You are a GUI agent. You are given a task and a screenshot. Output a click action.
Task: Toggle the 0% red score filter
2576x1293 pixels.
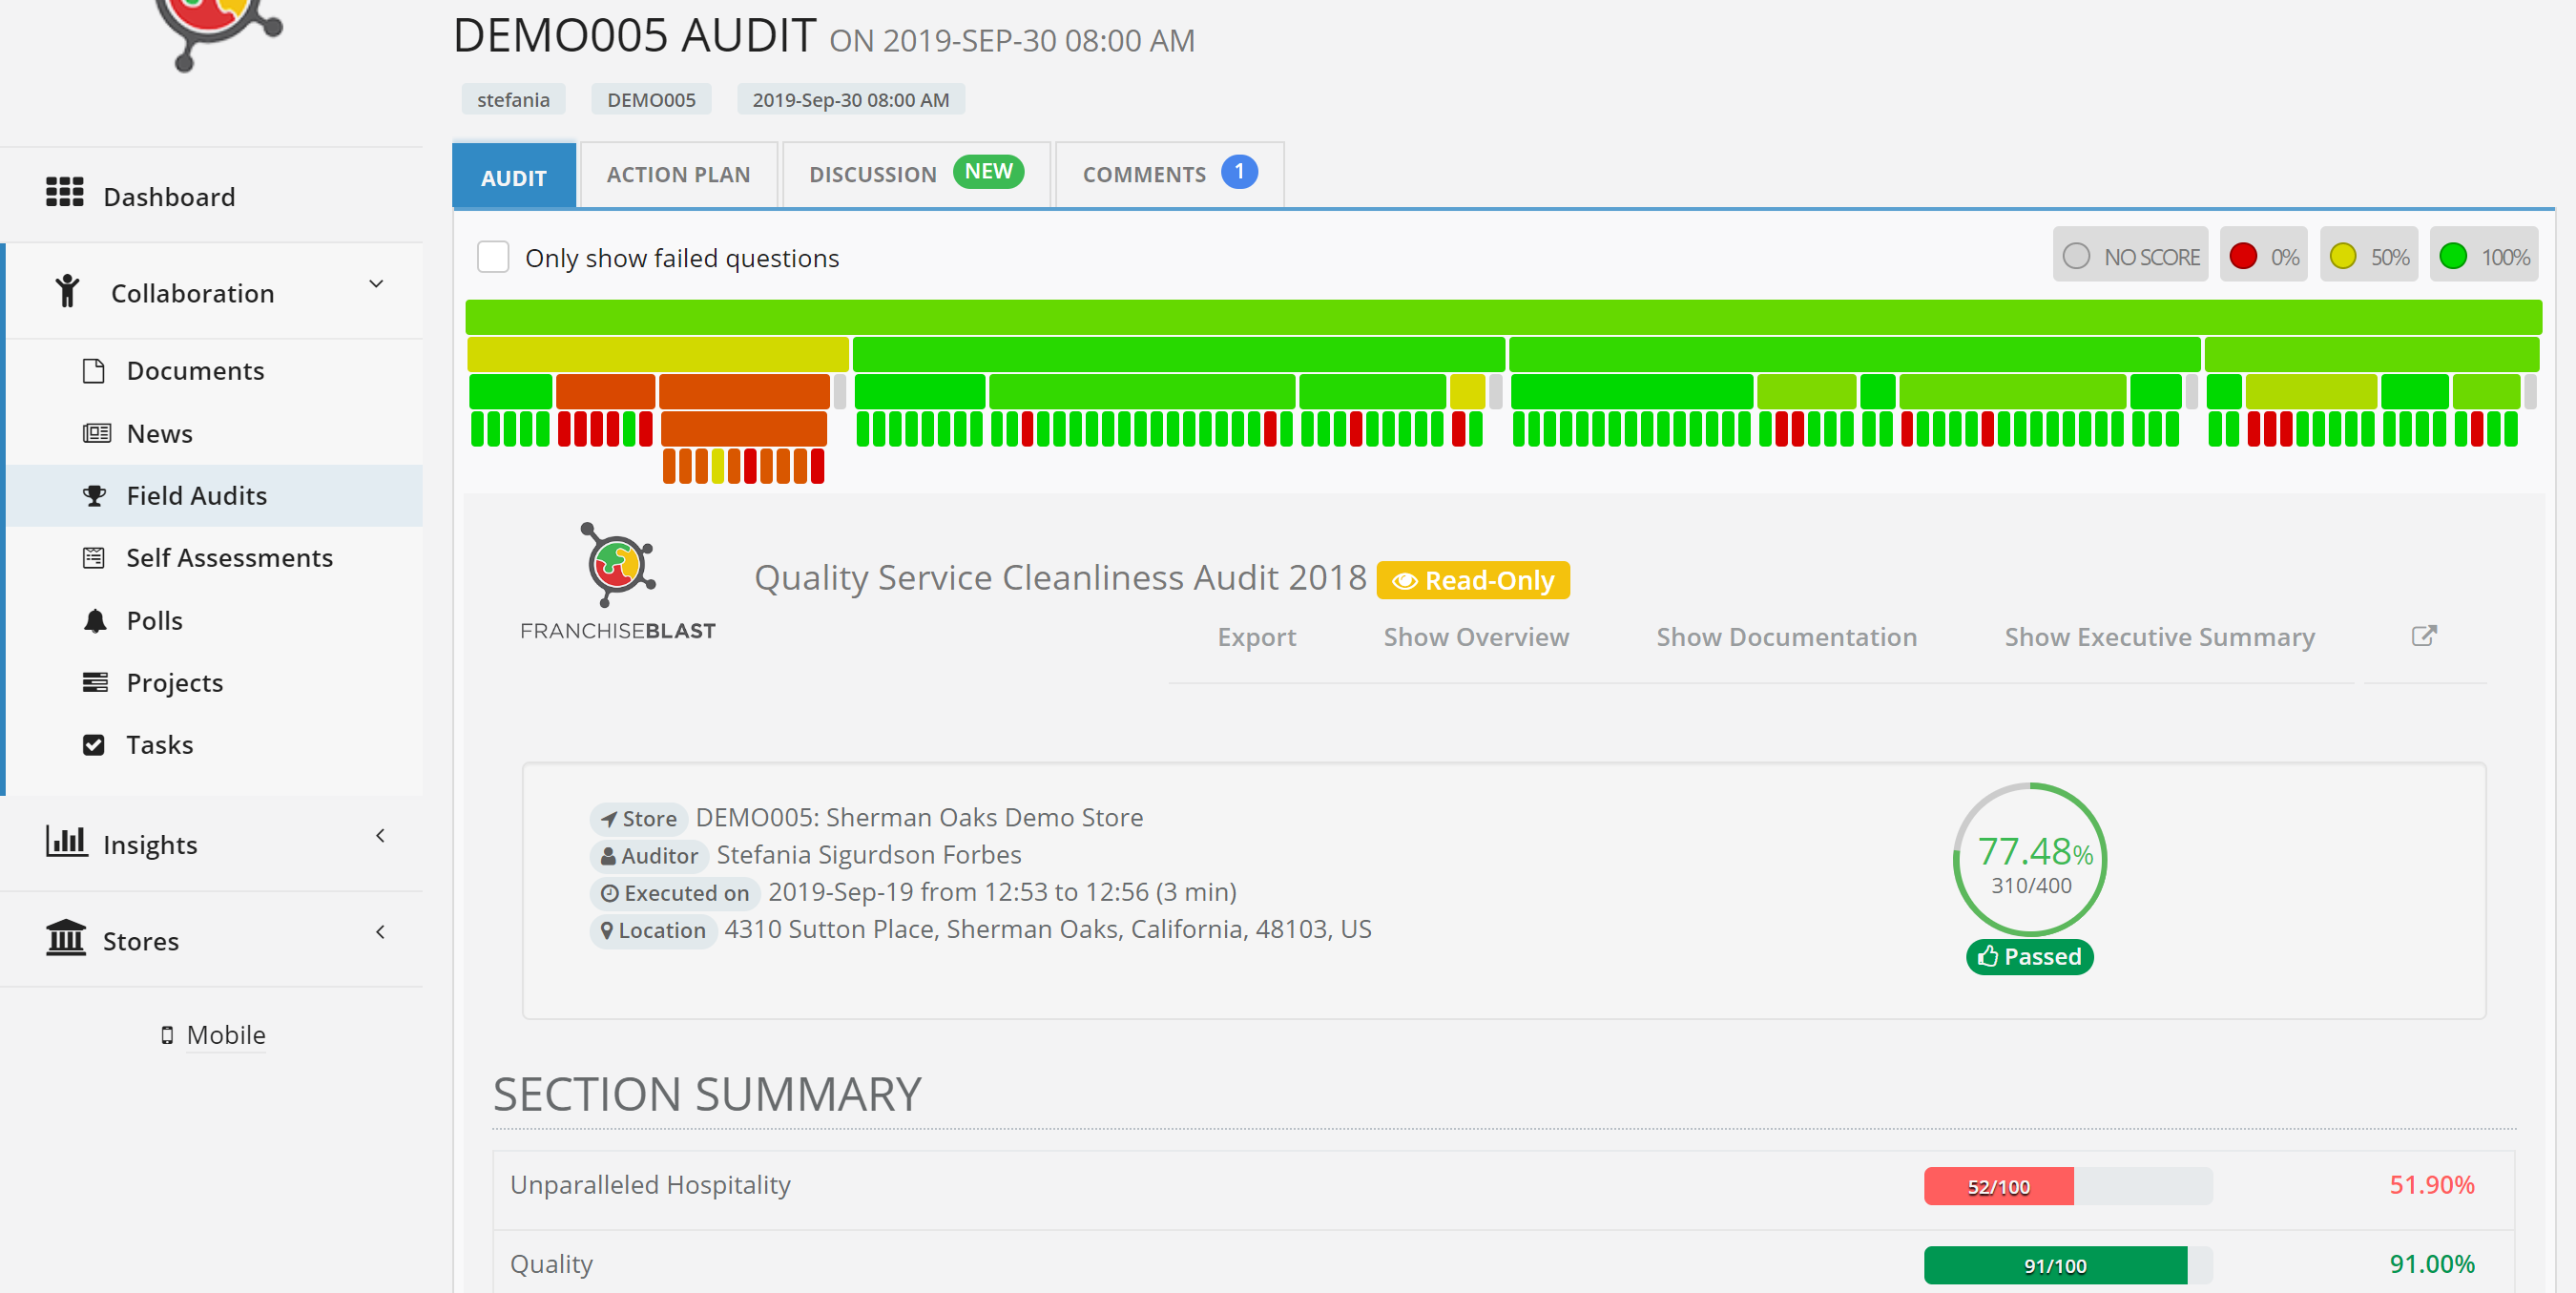click(2263, 257)
